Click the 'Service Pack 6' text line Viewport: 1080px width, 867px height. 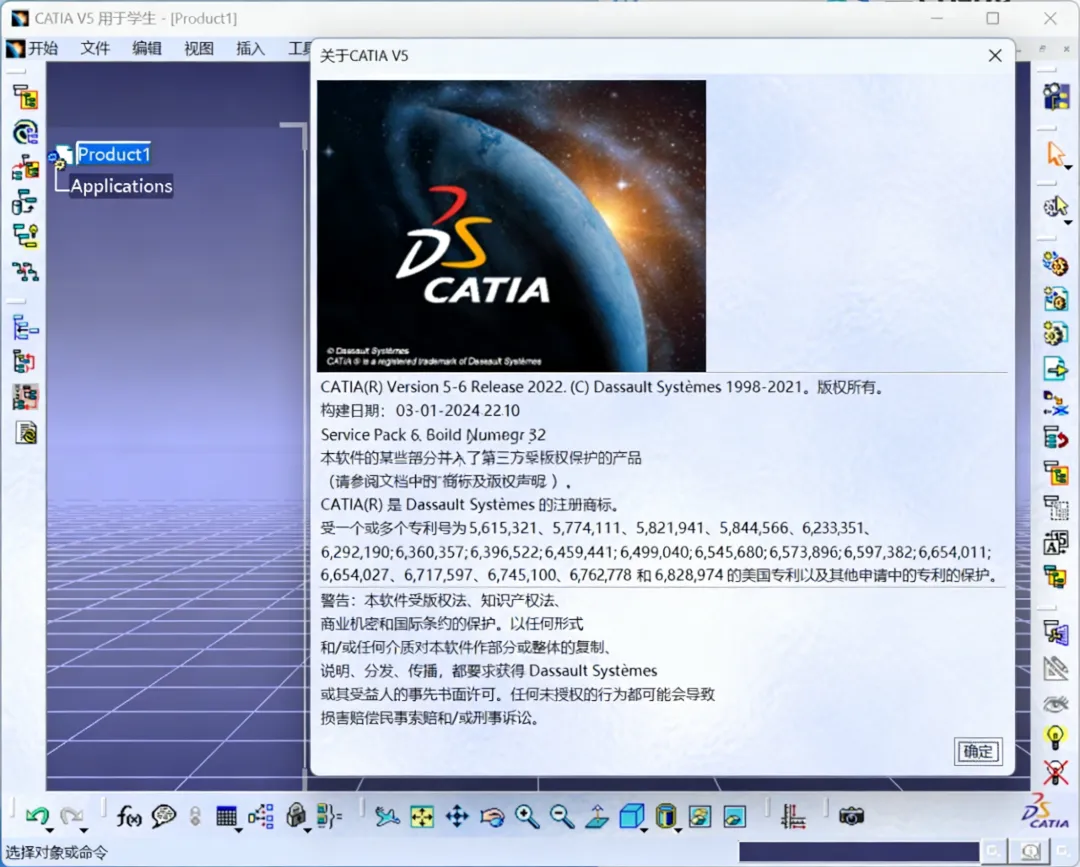pos(433,435)
